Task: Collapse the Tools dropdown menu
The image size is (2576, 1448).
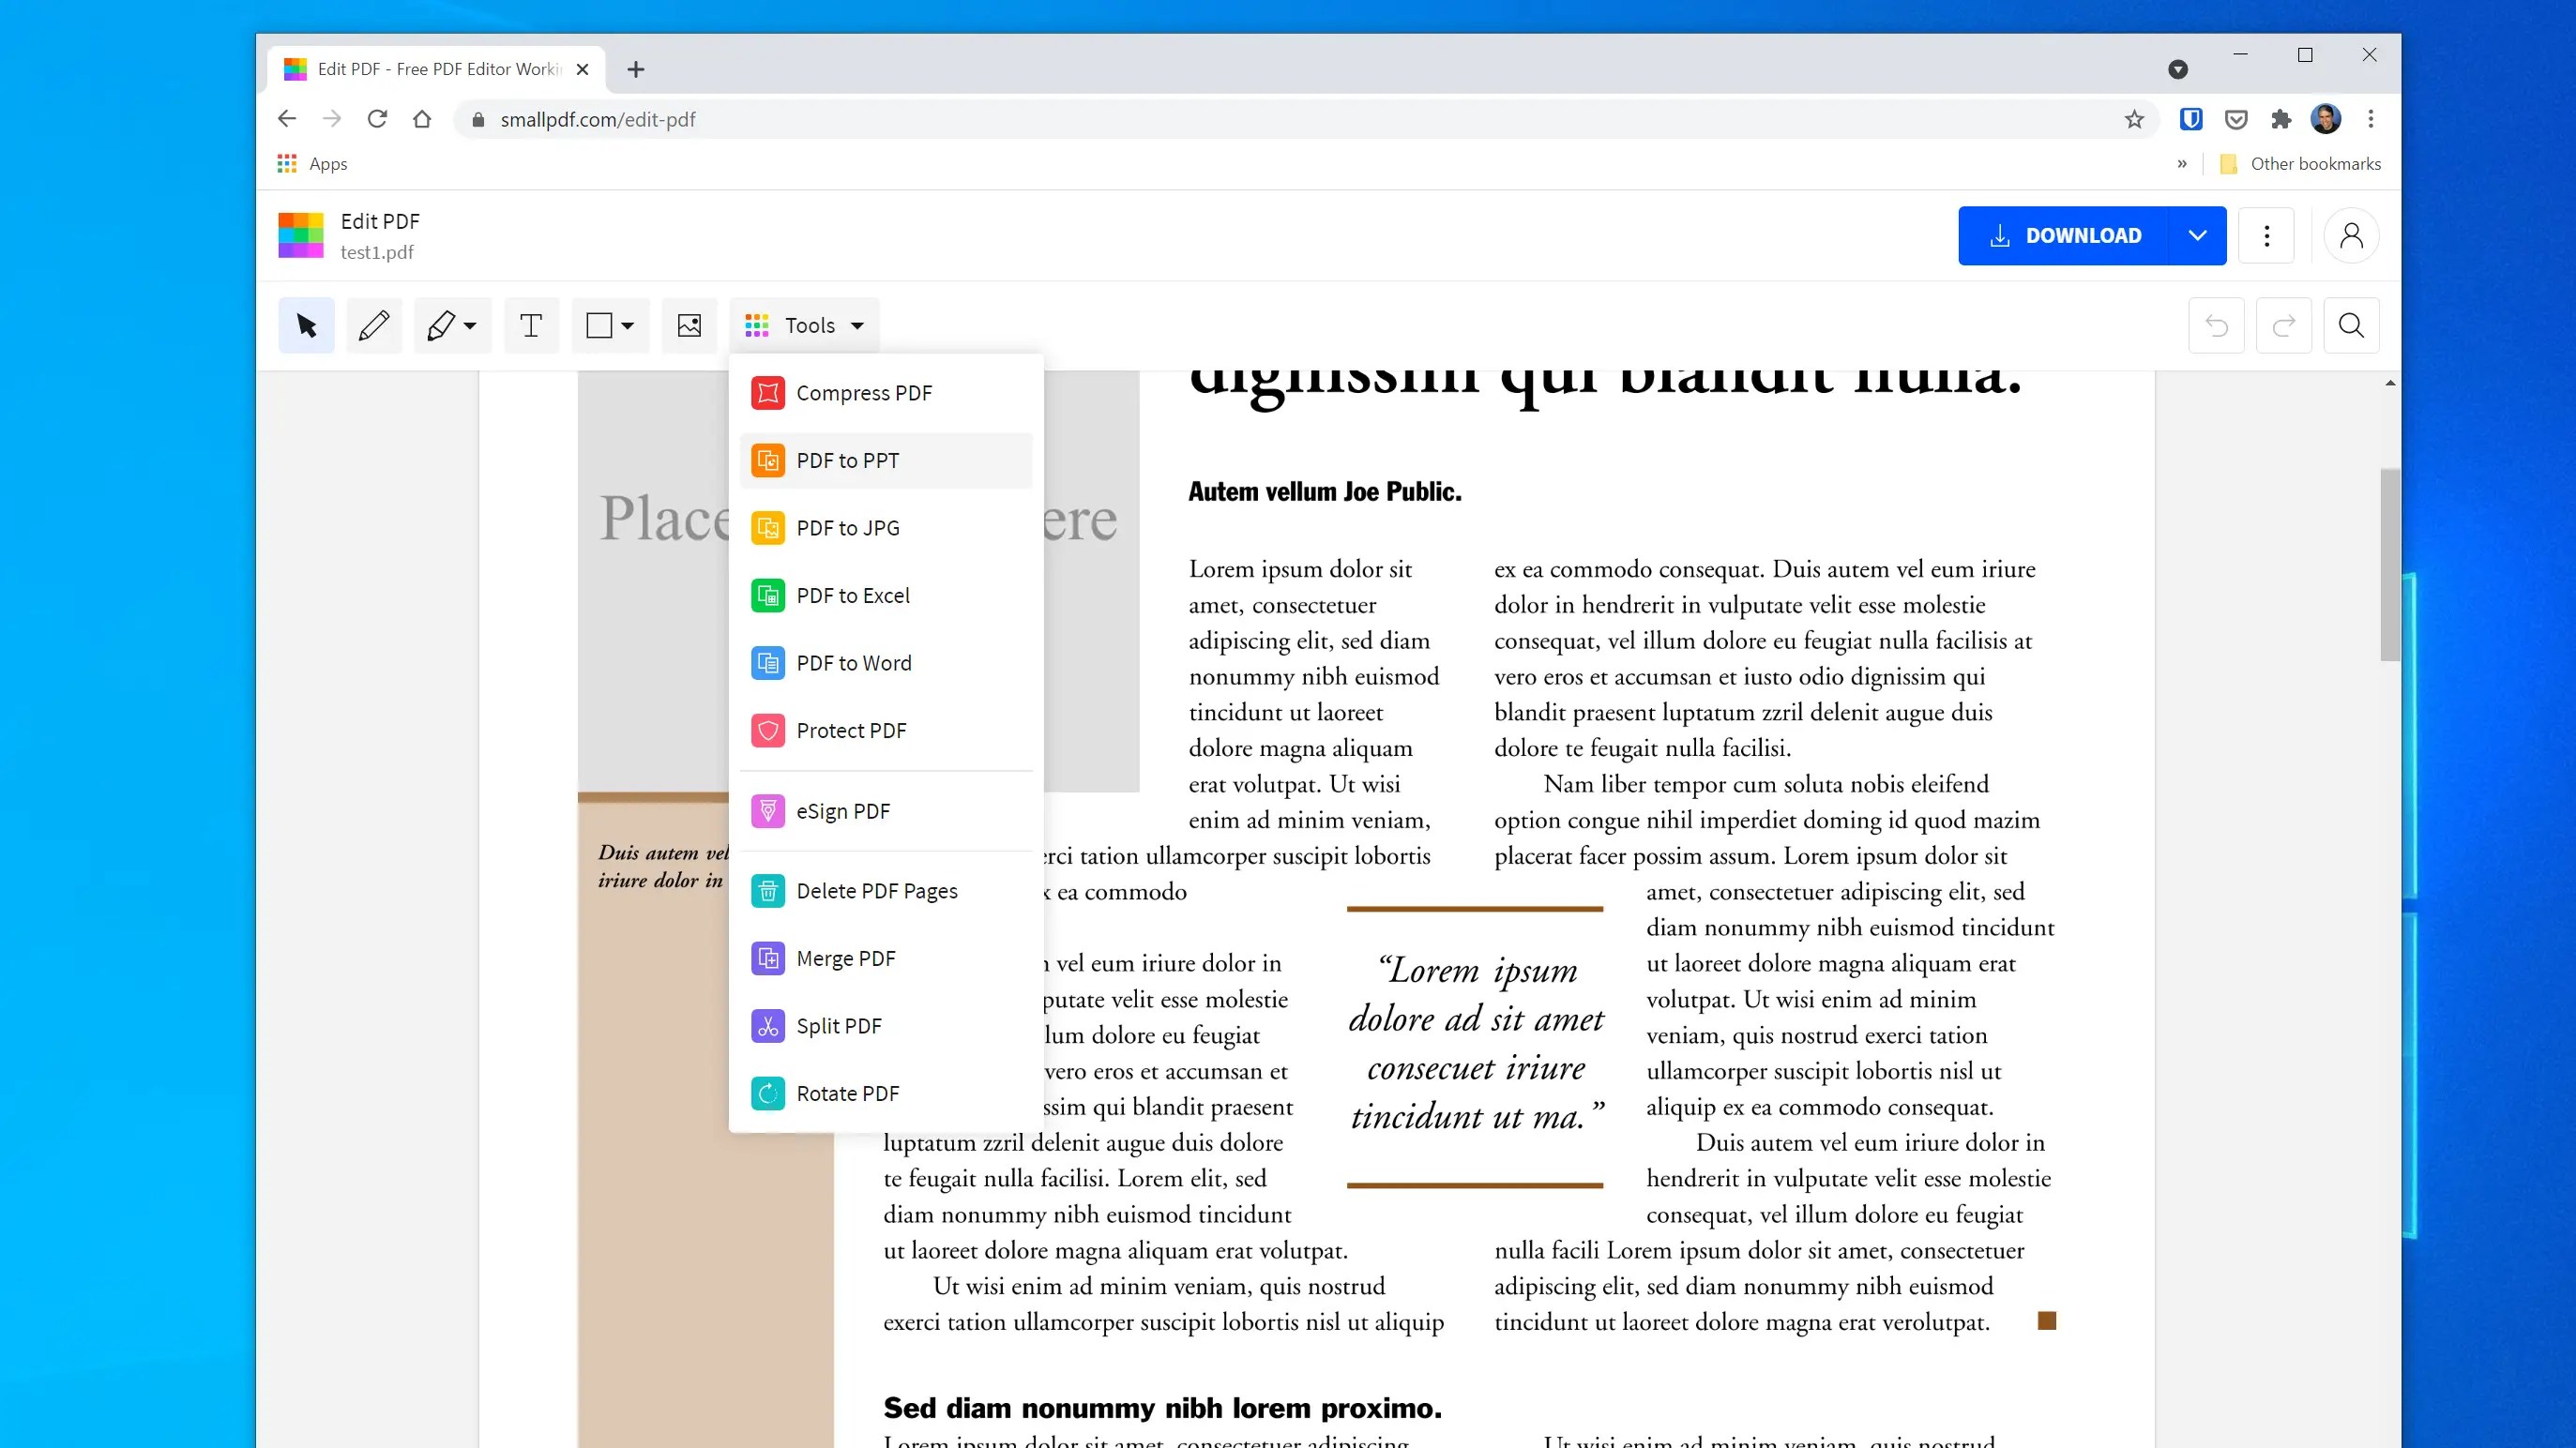Action: tap(805, 325)
